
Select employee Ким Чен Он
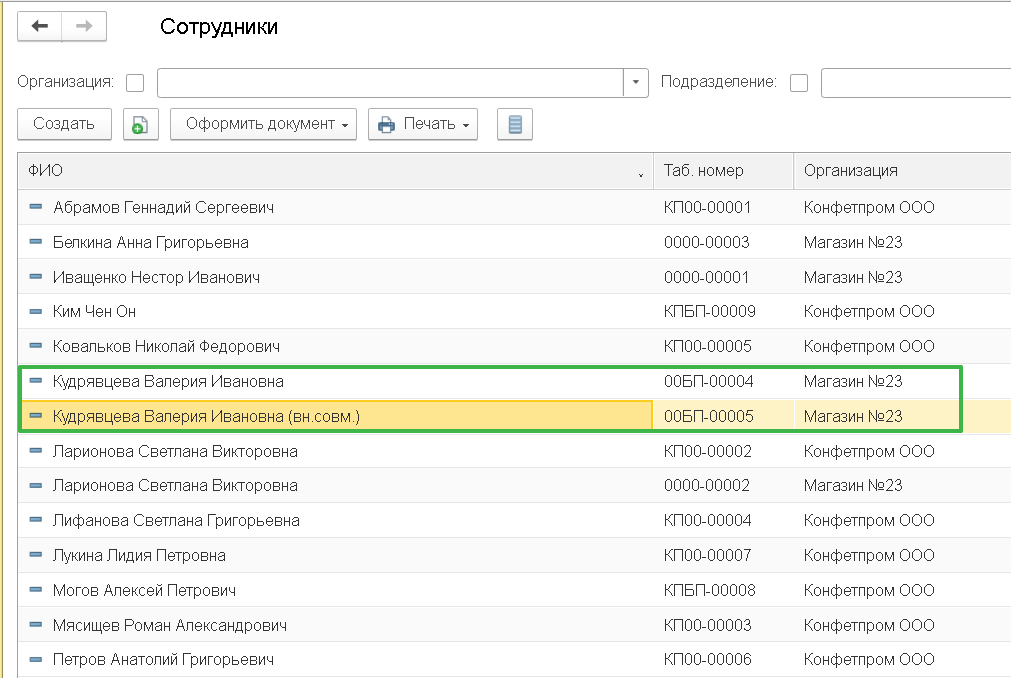(x=94, y=311)
